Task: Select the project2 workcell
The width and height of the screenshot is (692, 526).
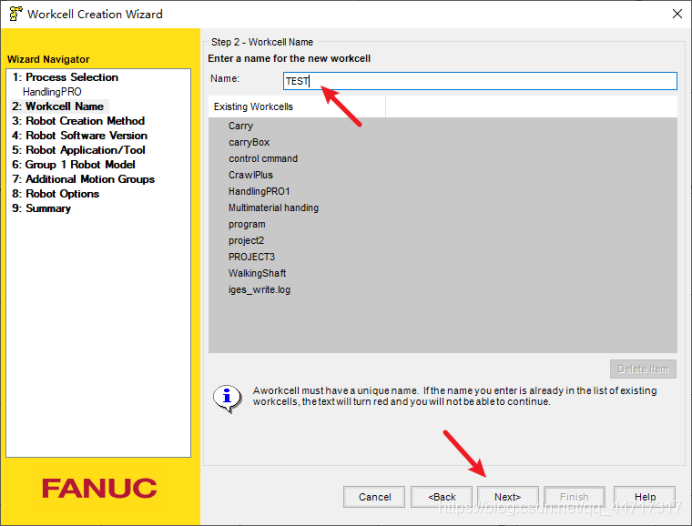Action: (246, 240)
